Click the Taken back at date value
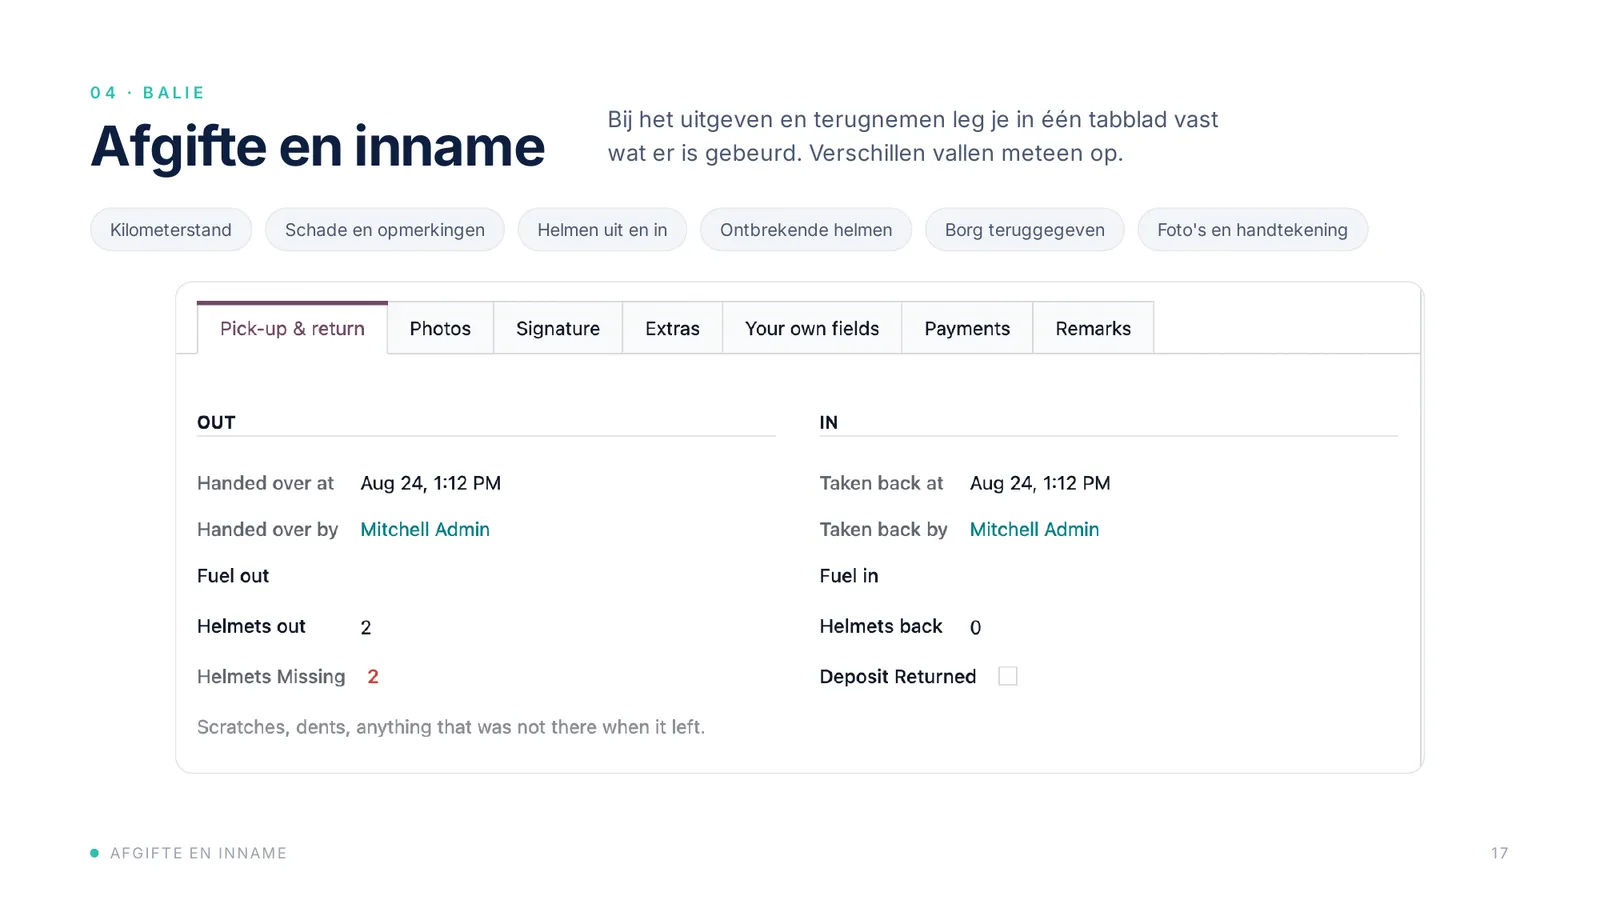This screenshot has width=1600, height=900. pyautogui.click(x=1040, y=483)
